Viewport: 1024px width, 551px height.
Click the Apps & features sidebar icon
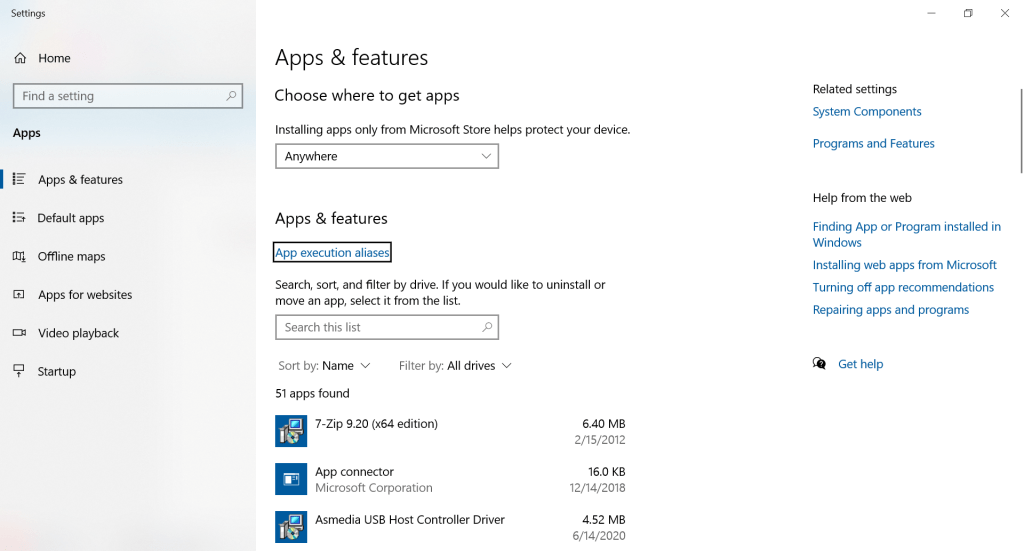(19, 180)
